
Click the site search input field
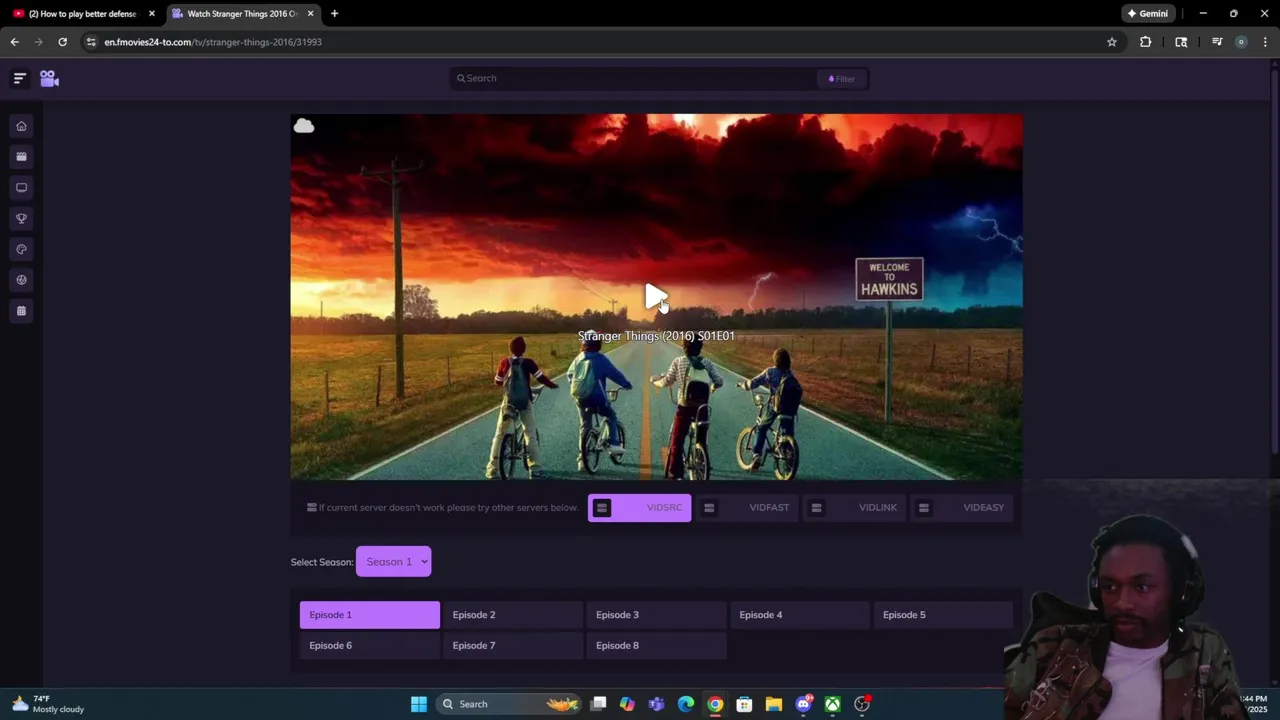point(635,78)
